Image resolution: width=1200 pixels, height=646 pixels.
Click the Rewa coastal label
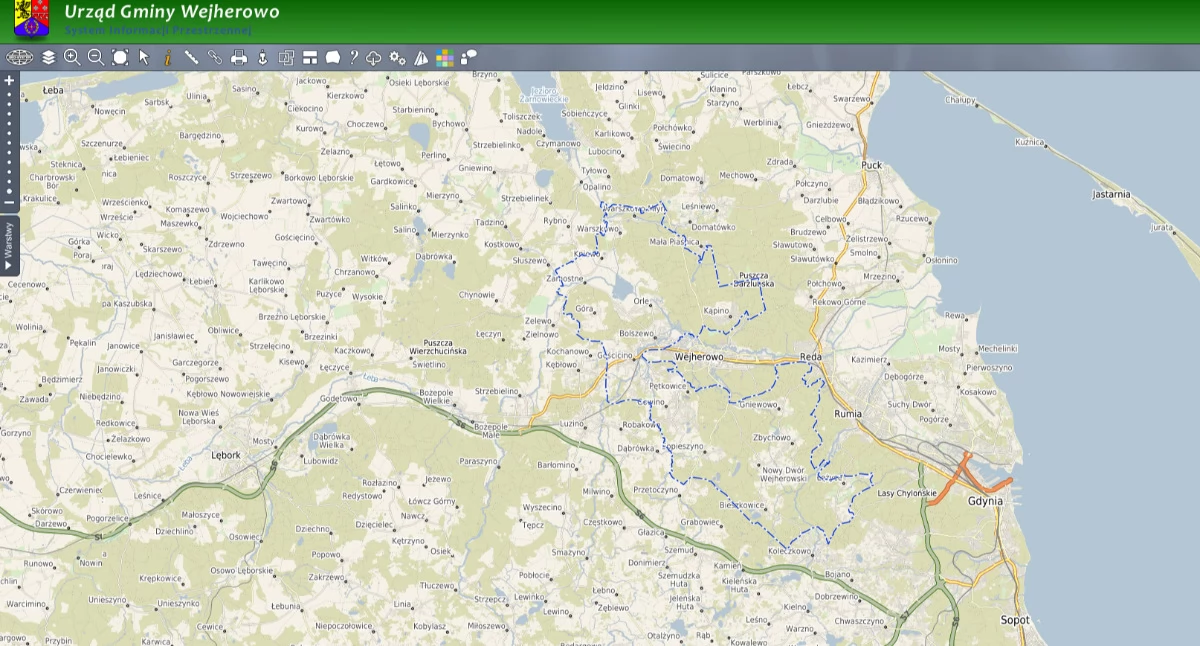pos(956,315)
